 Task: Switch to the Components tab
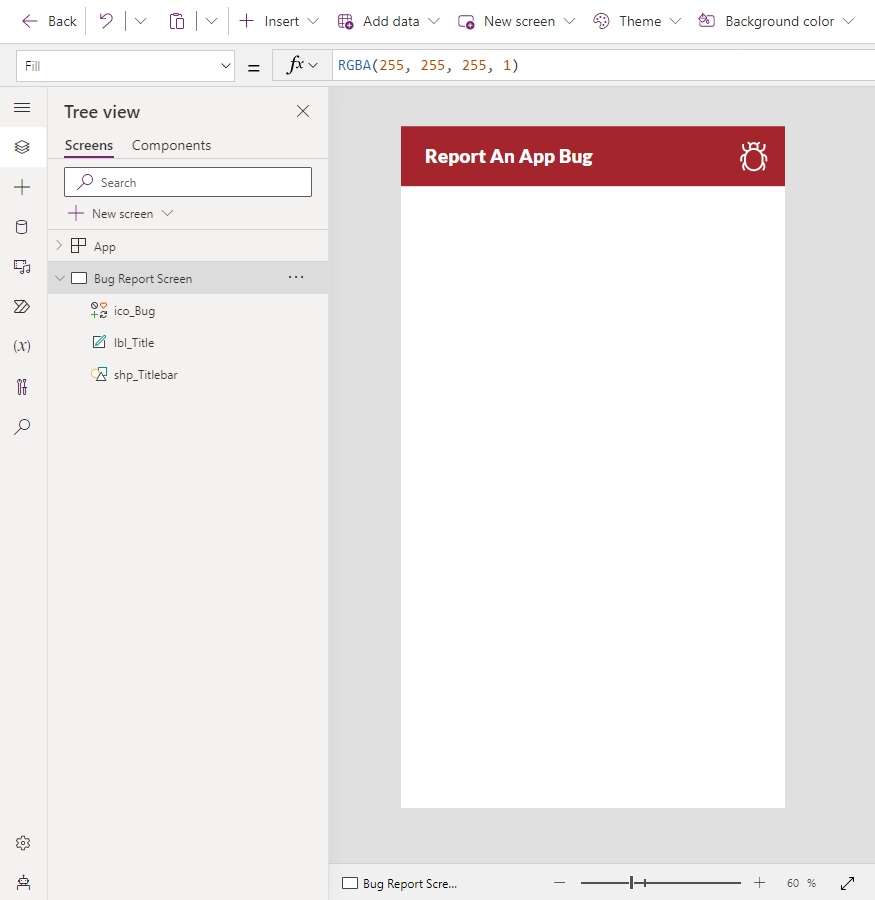click(x=172, y=145)
